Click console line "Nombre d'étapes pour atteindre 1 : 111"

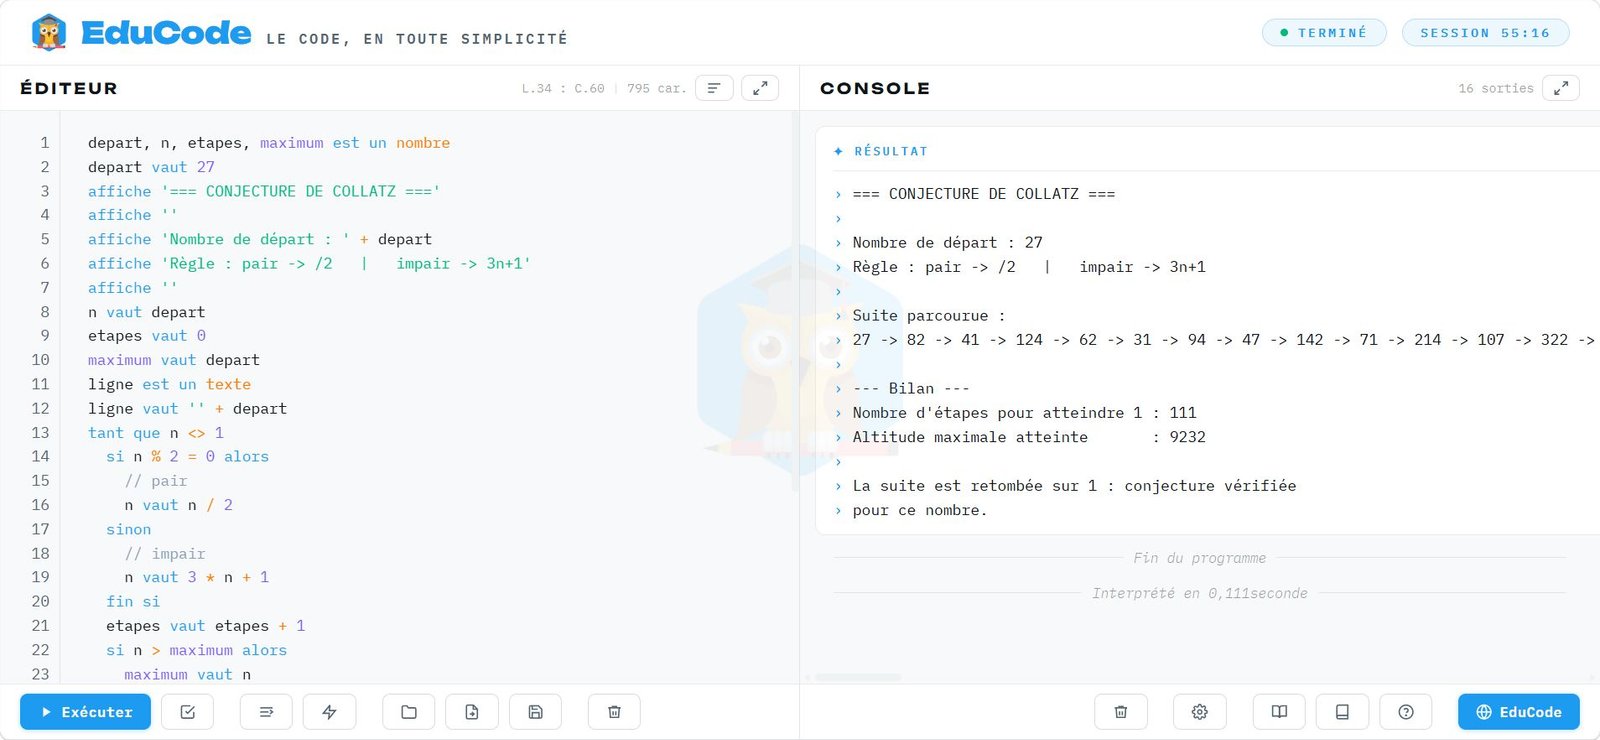[x=1025, y=413]
